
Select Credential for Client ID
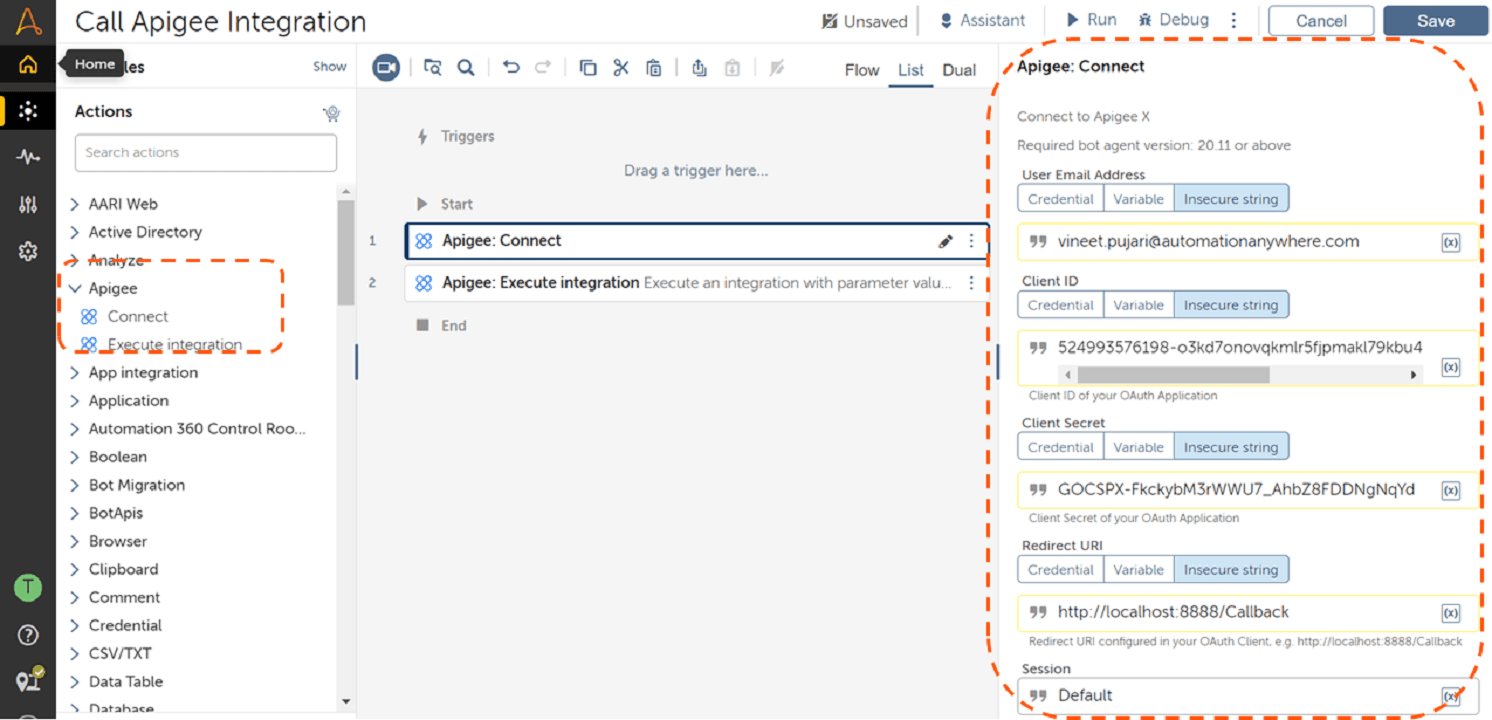tap(1060, 305)
